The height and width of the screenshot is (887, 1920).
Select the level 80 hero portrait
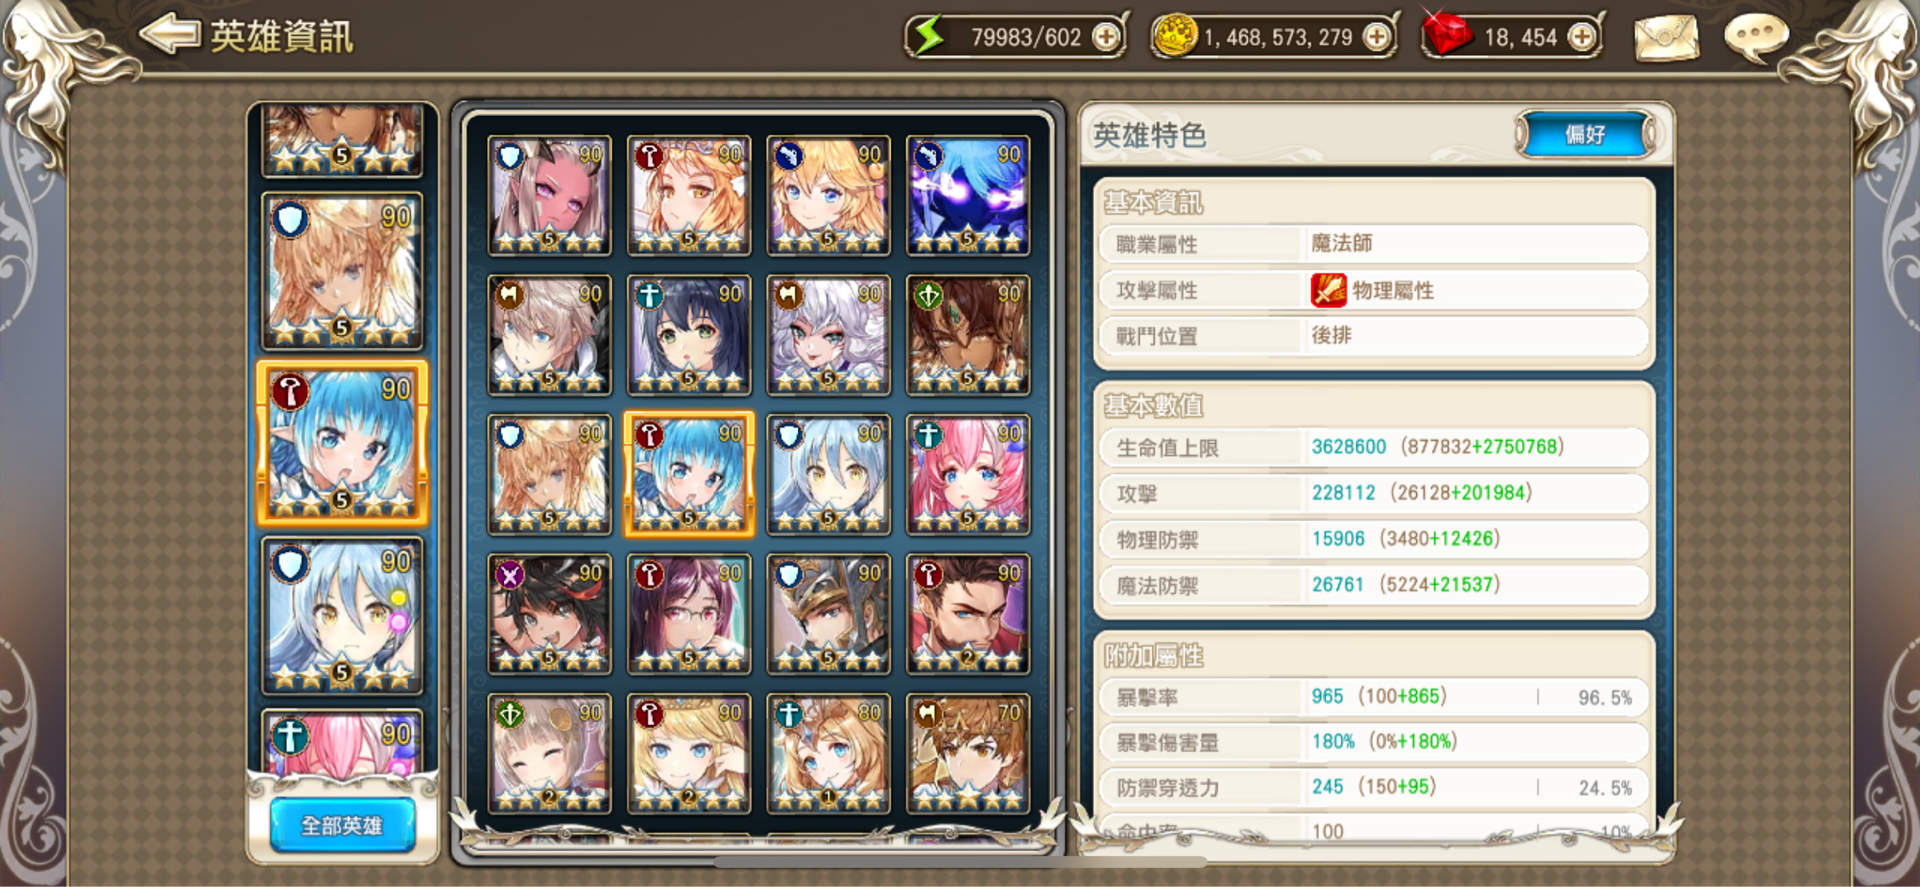[829, 753]
